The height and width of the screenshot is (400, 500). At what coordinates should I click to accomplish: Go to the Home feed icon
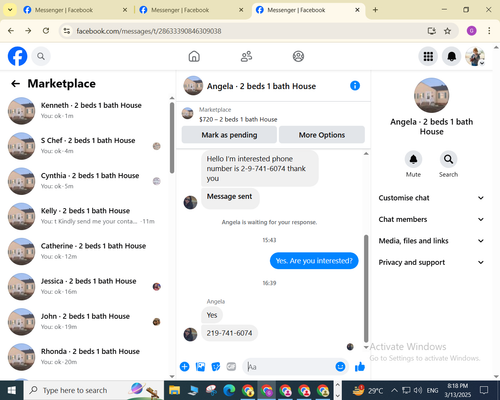194,56
